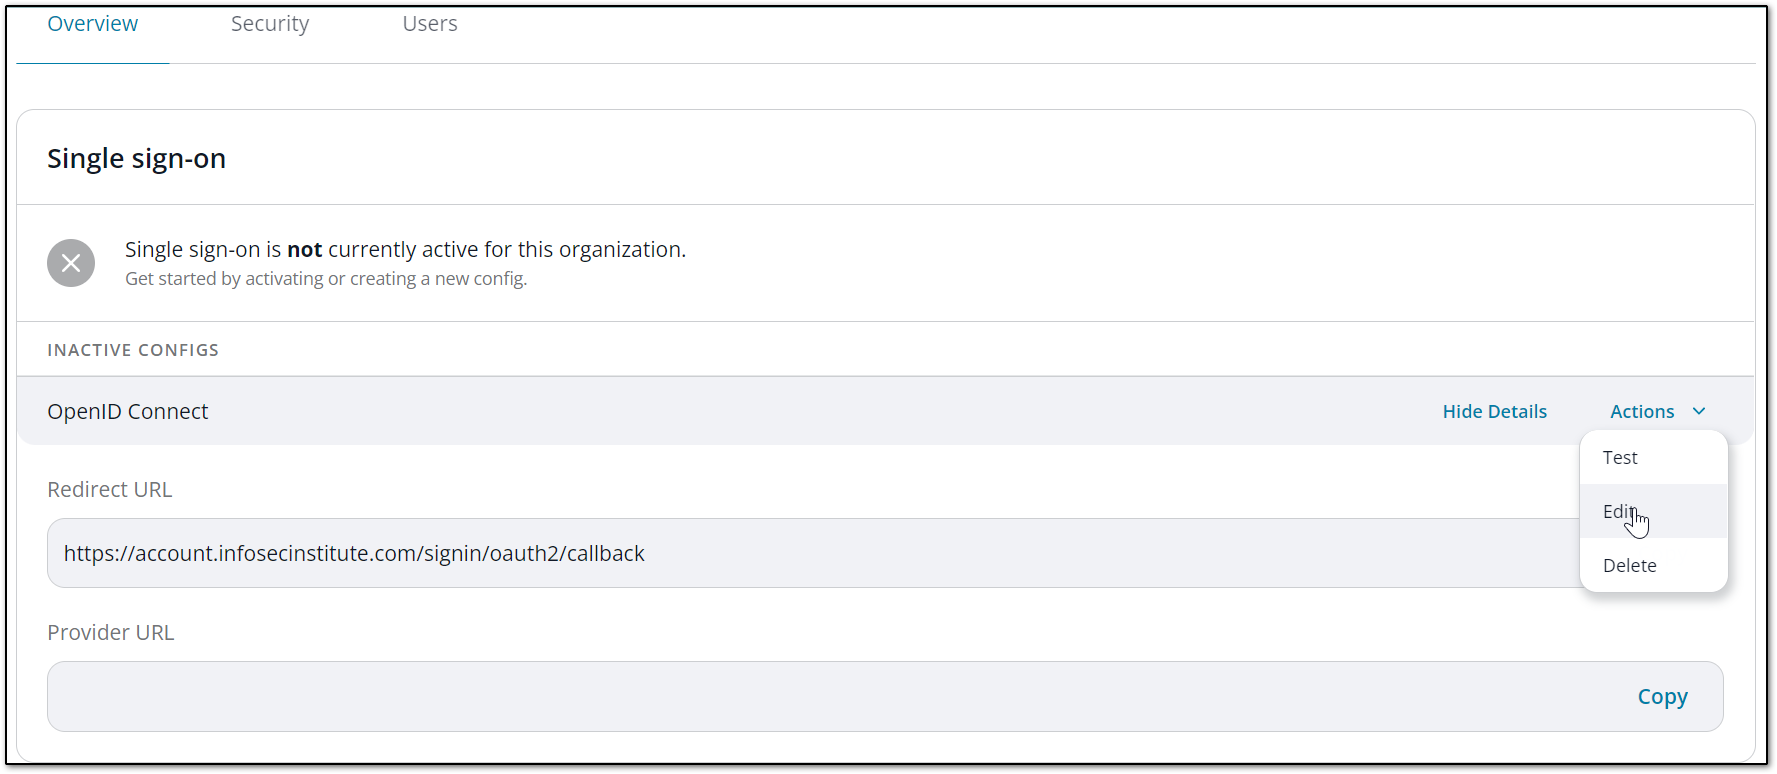Click the Actions chevron arrow icon
1777x774 pixels.
[x=1700, y=411]
